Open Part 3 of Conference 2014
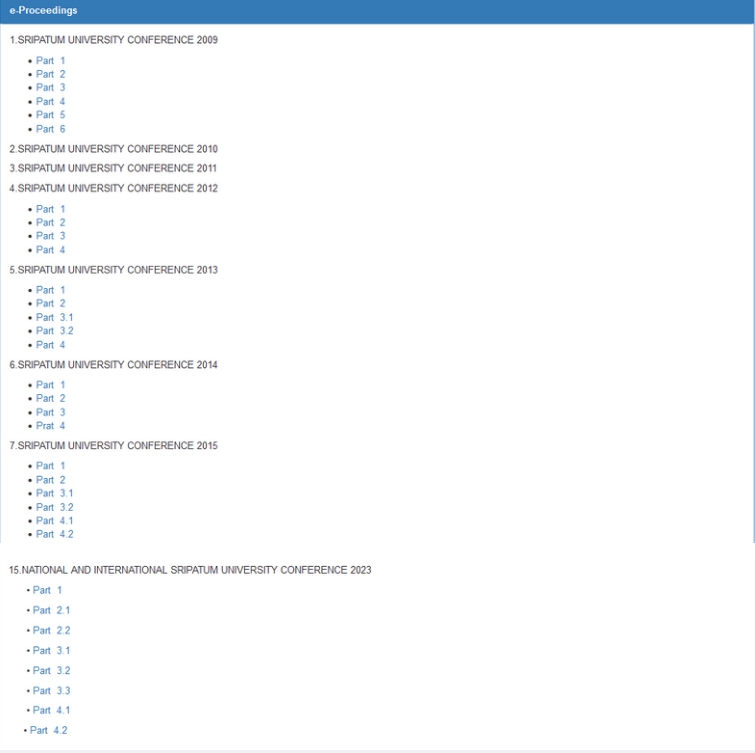Screen dimensions: 755x753 pos(51,412)
